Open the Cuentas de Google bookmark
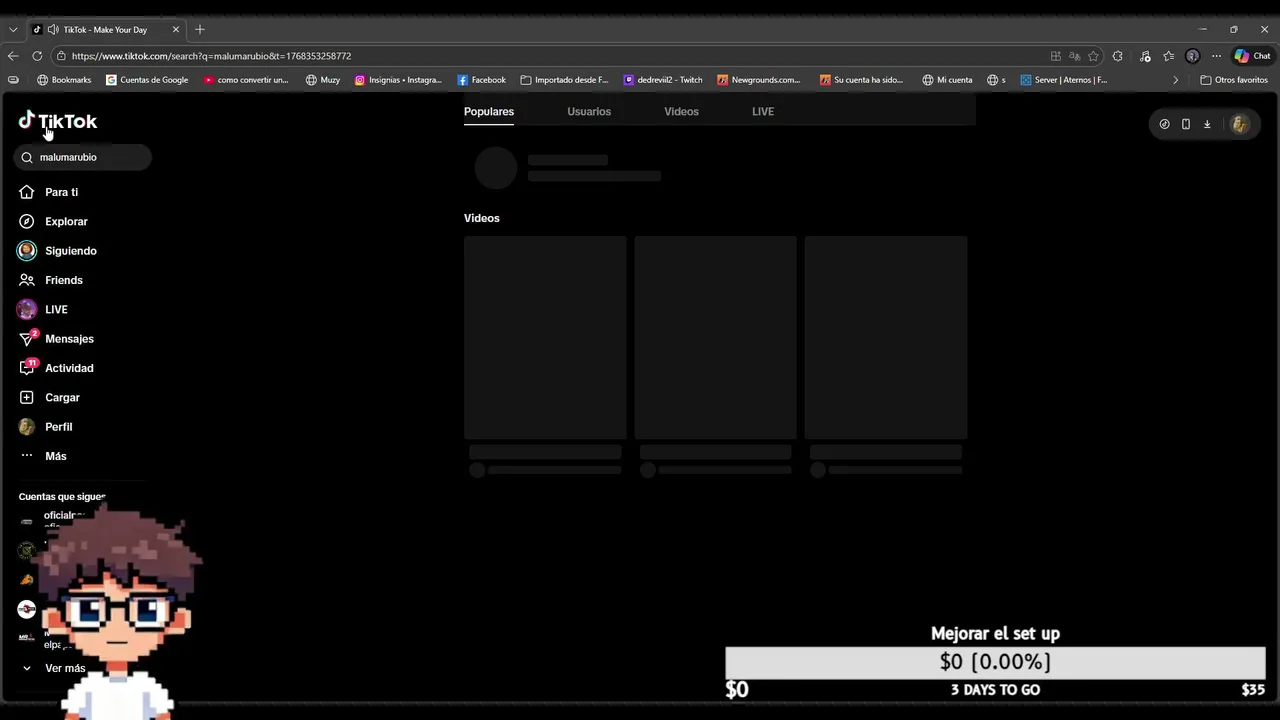1280x720 pixels. tap(147, 80)
